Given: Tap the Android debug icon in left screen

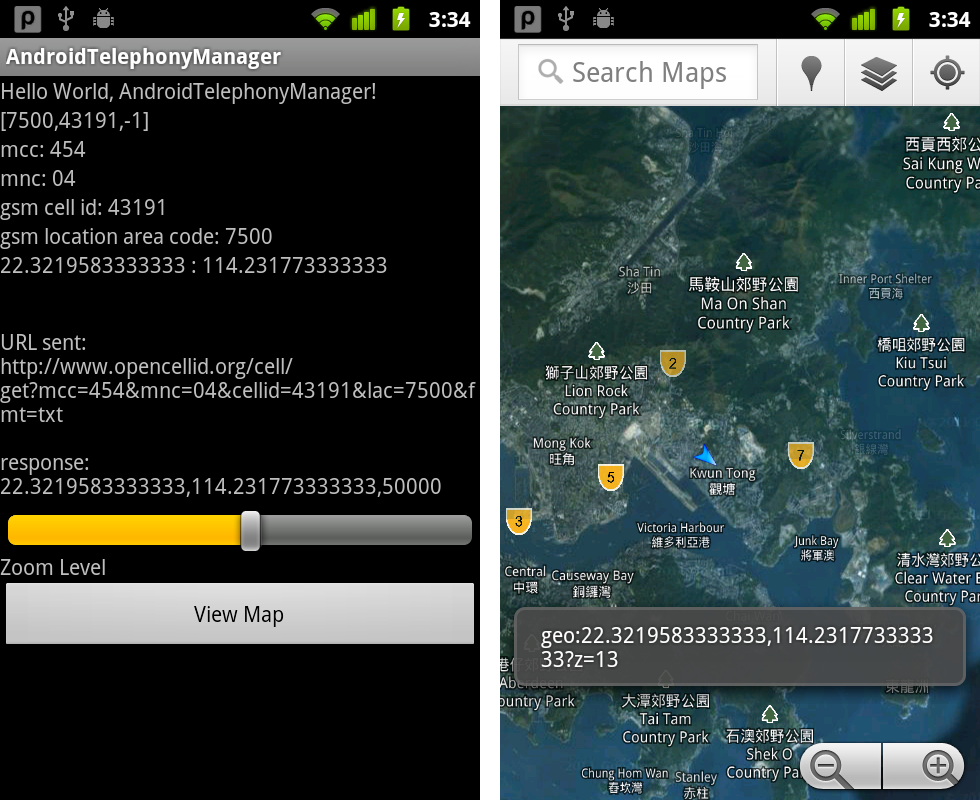Looking at the screenshot, I should click(x=103, y=19).
